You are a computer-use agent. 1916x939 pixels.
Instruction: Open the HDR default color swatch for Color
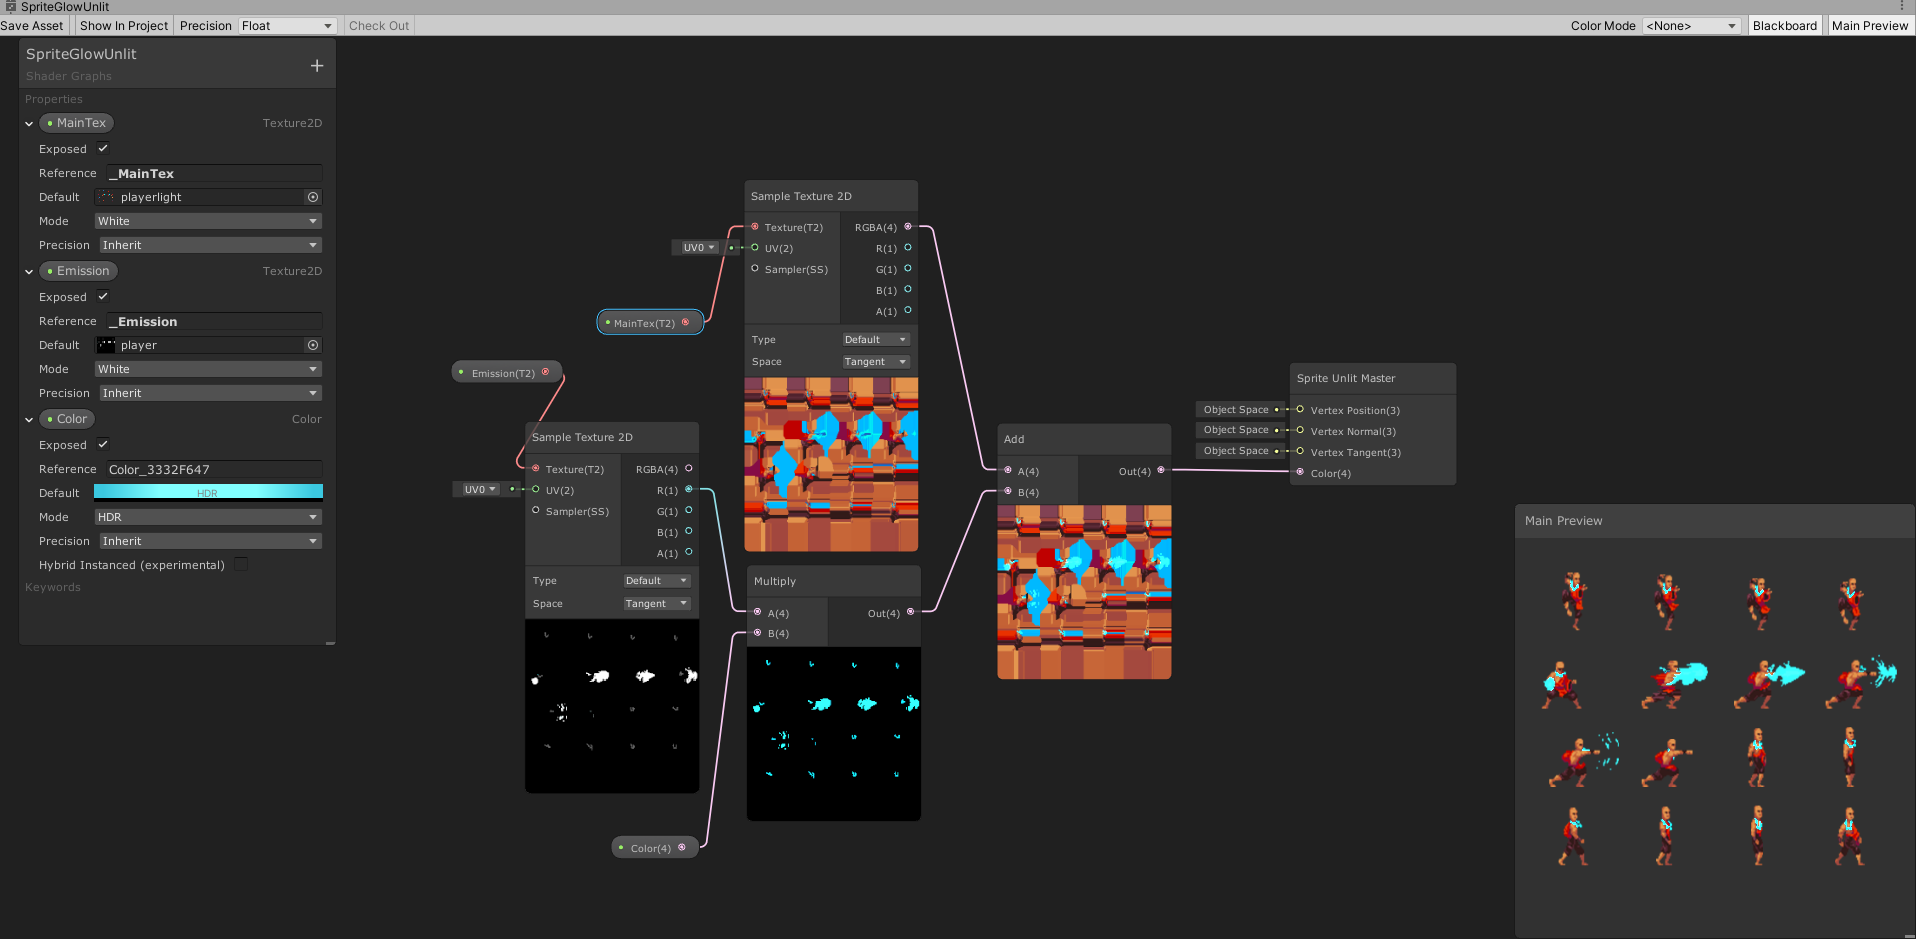207,491
